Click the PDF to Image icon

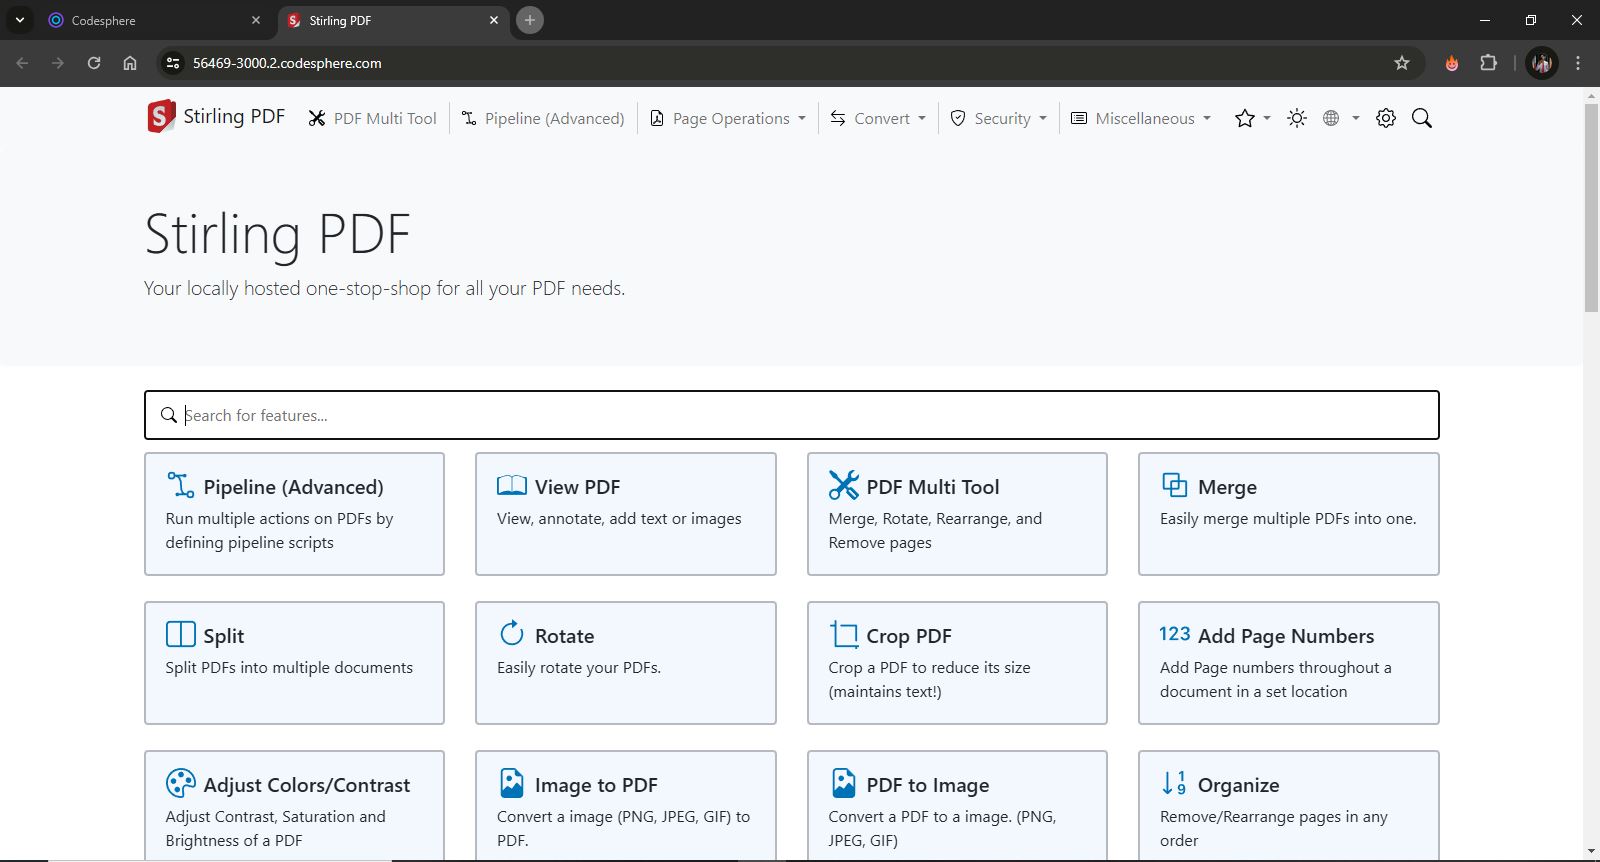point(844,783)
